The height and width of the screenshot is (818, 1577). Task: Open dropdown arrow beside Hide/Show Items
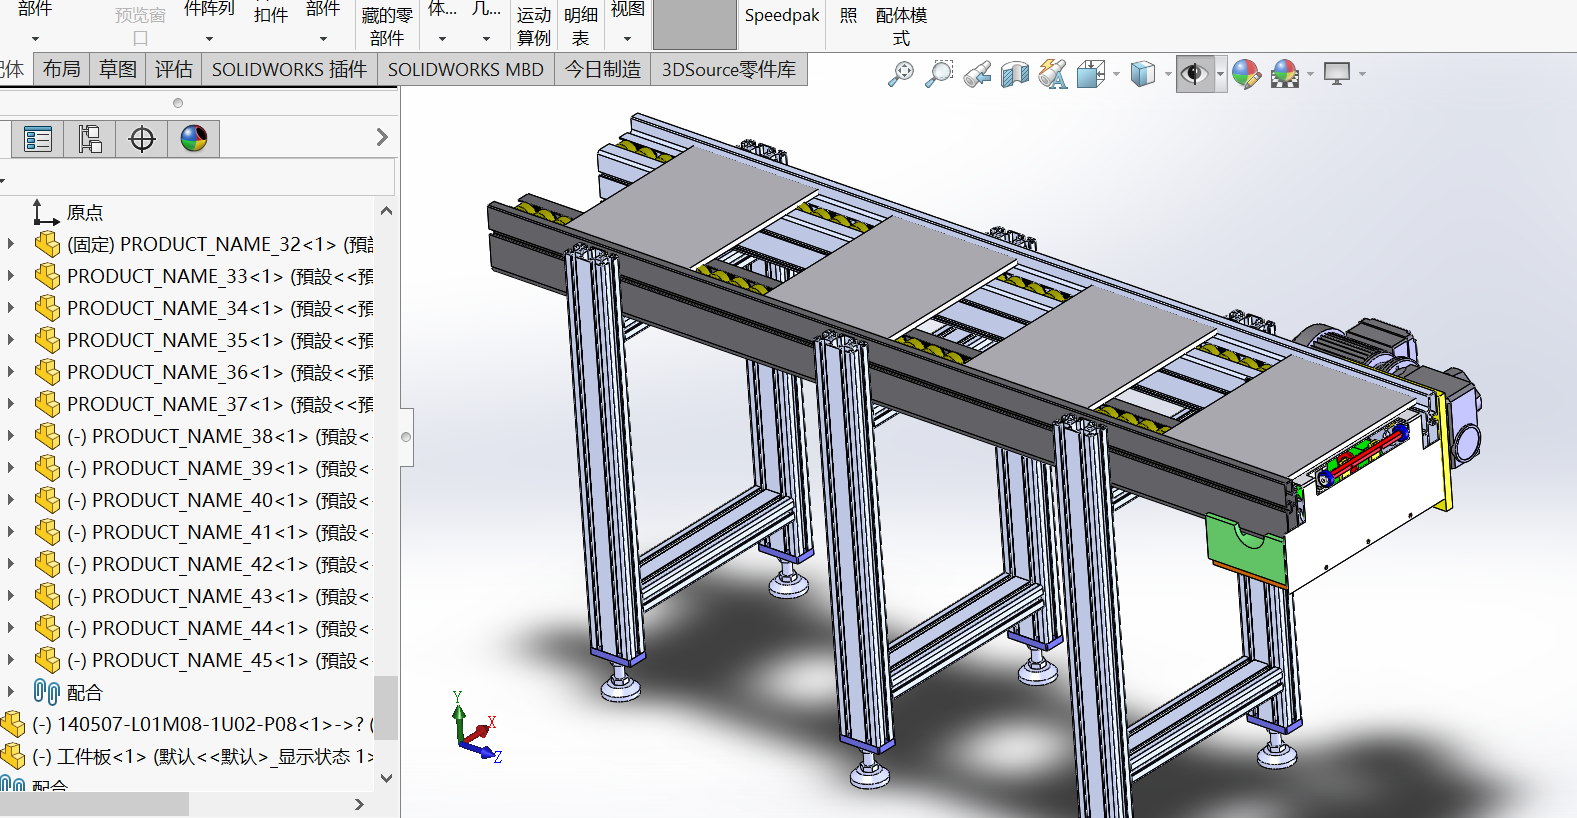click(x=1220, y=74)
